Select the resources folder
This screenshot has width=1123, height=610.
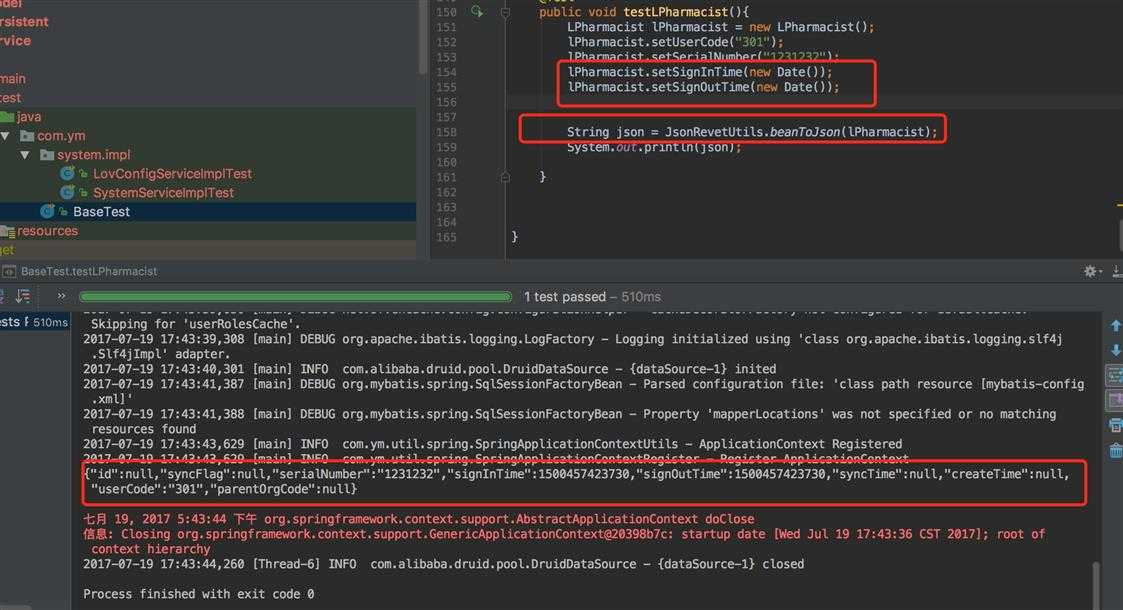47,231
